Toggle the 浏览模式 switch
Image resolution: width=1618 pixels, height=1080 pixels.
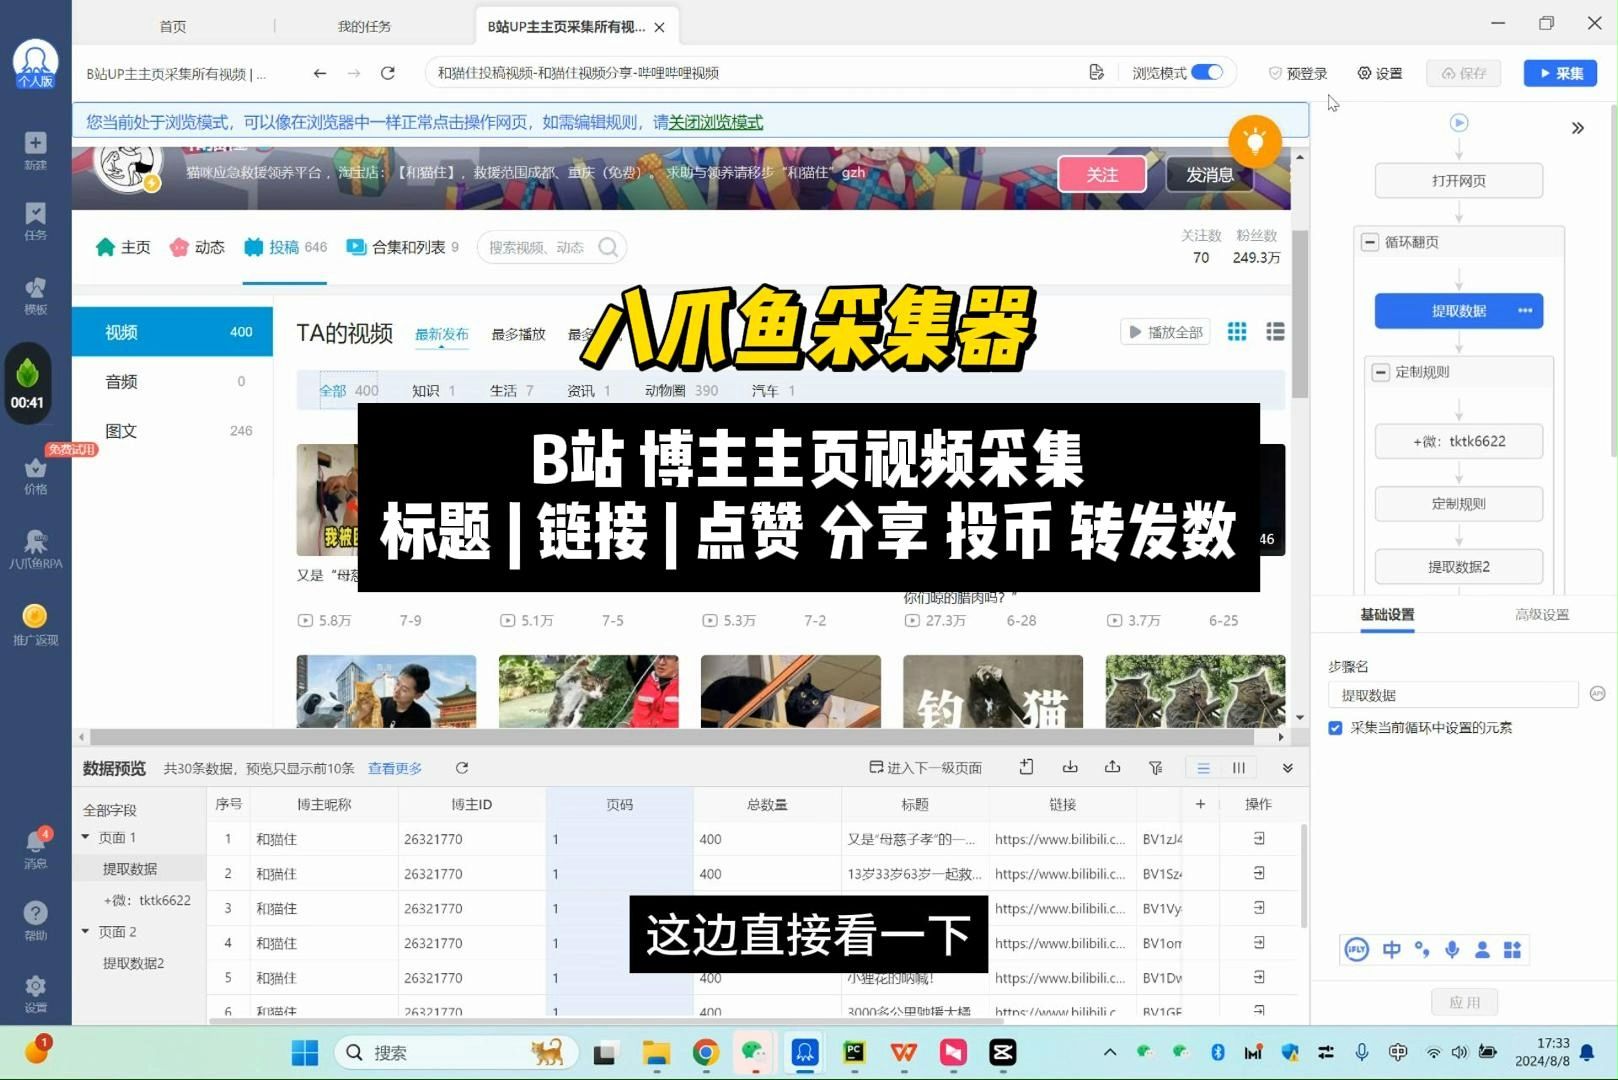tap(1207, 72)
